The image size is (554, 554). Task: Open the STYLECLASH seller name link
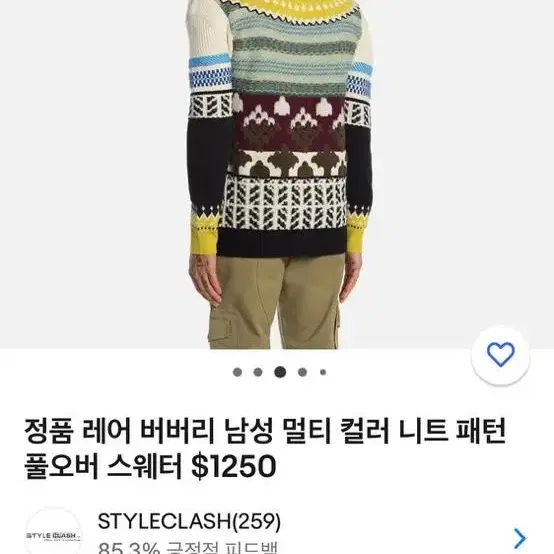tap(164, 521)
